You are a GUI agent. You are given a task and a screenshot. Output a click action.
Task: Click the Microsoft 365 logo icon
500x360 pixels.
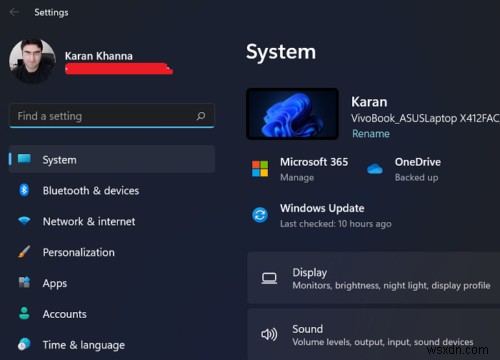(x=260, y=169)
